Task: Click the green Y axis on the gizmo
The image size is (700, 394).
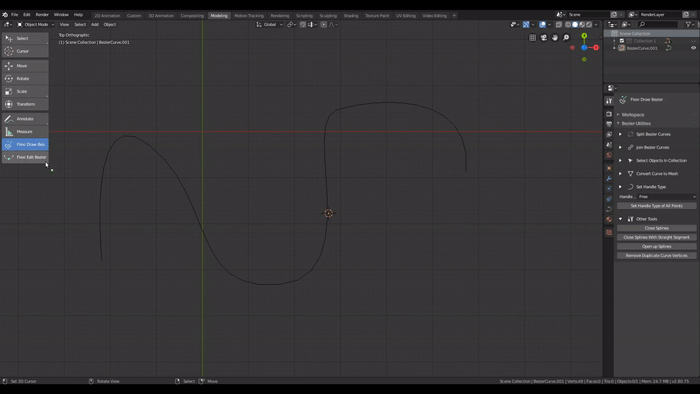Action: pyautogui.click(x=584, y=36)
